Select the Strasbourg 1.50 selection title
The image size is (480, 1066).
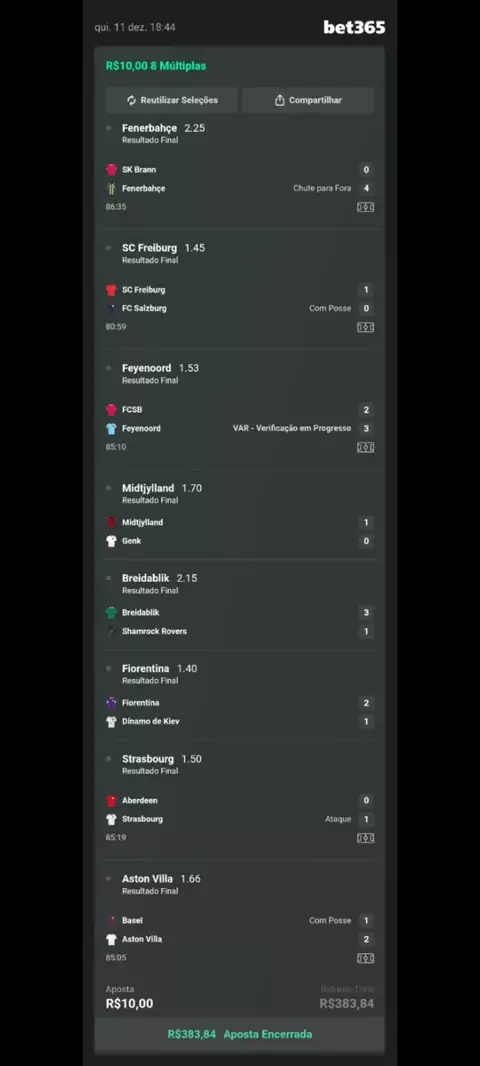click(x=162, y=759)
